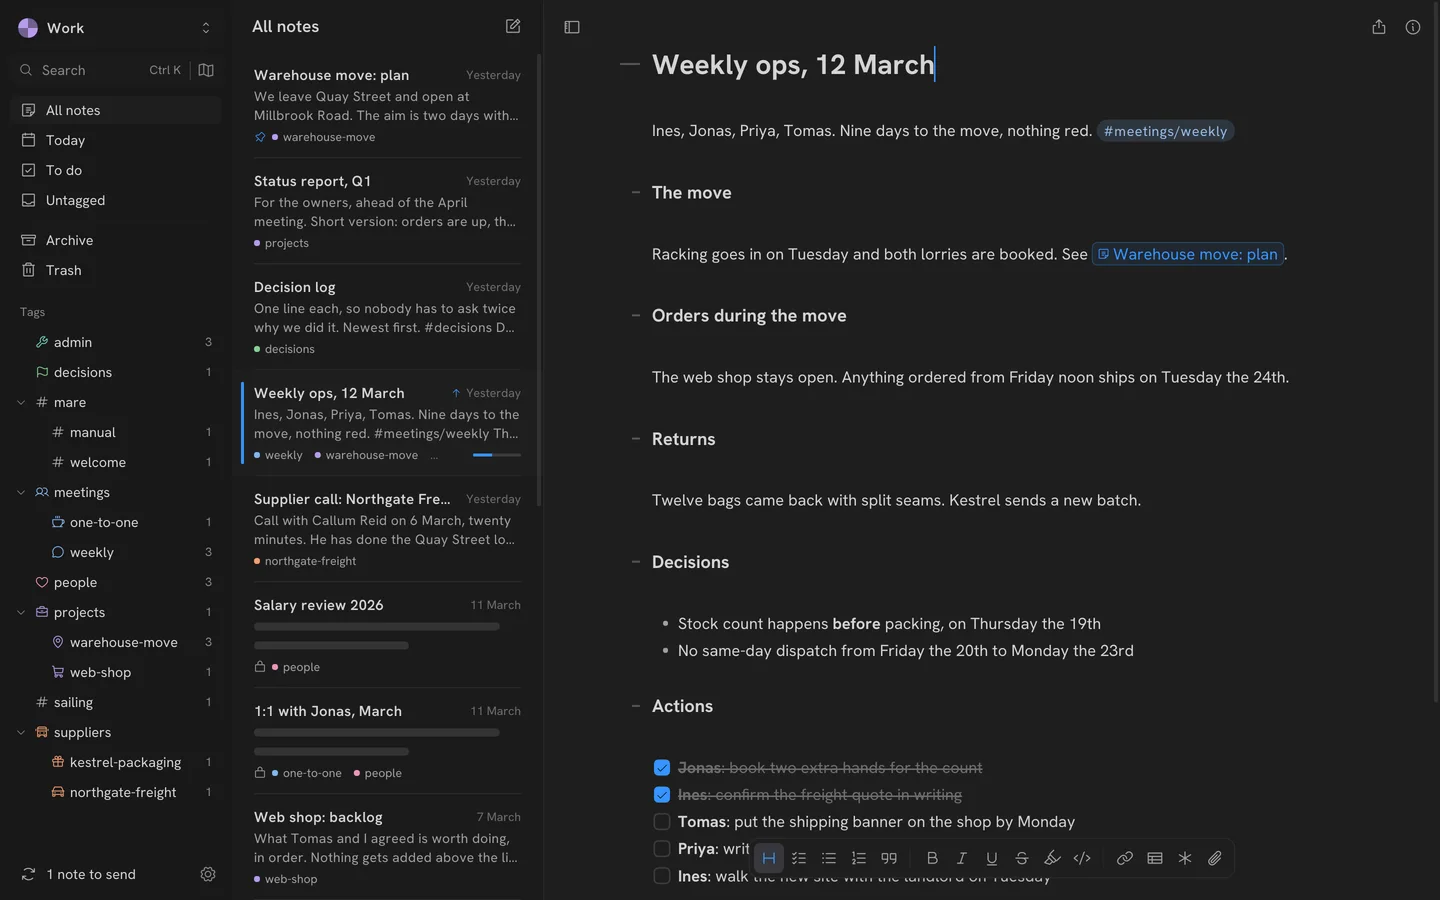Show Untagged notes

(x=116, y=200)
